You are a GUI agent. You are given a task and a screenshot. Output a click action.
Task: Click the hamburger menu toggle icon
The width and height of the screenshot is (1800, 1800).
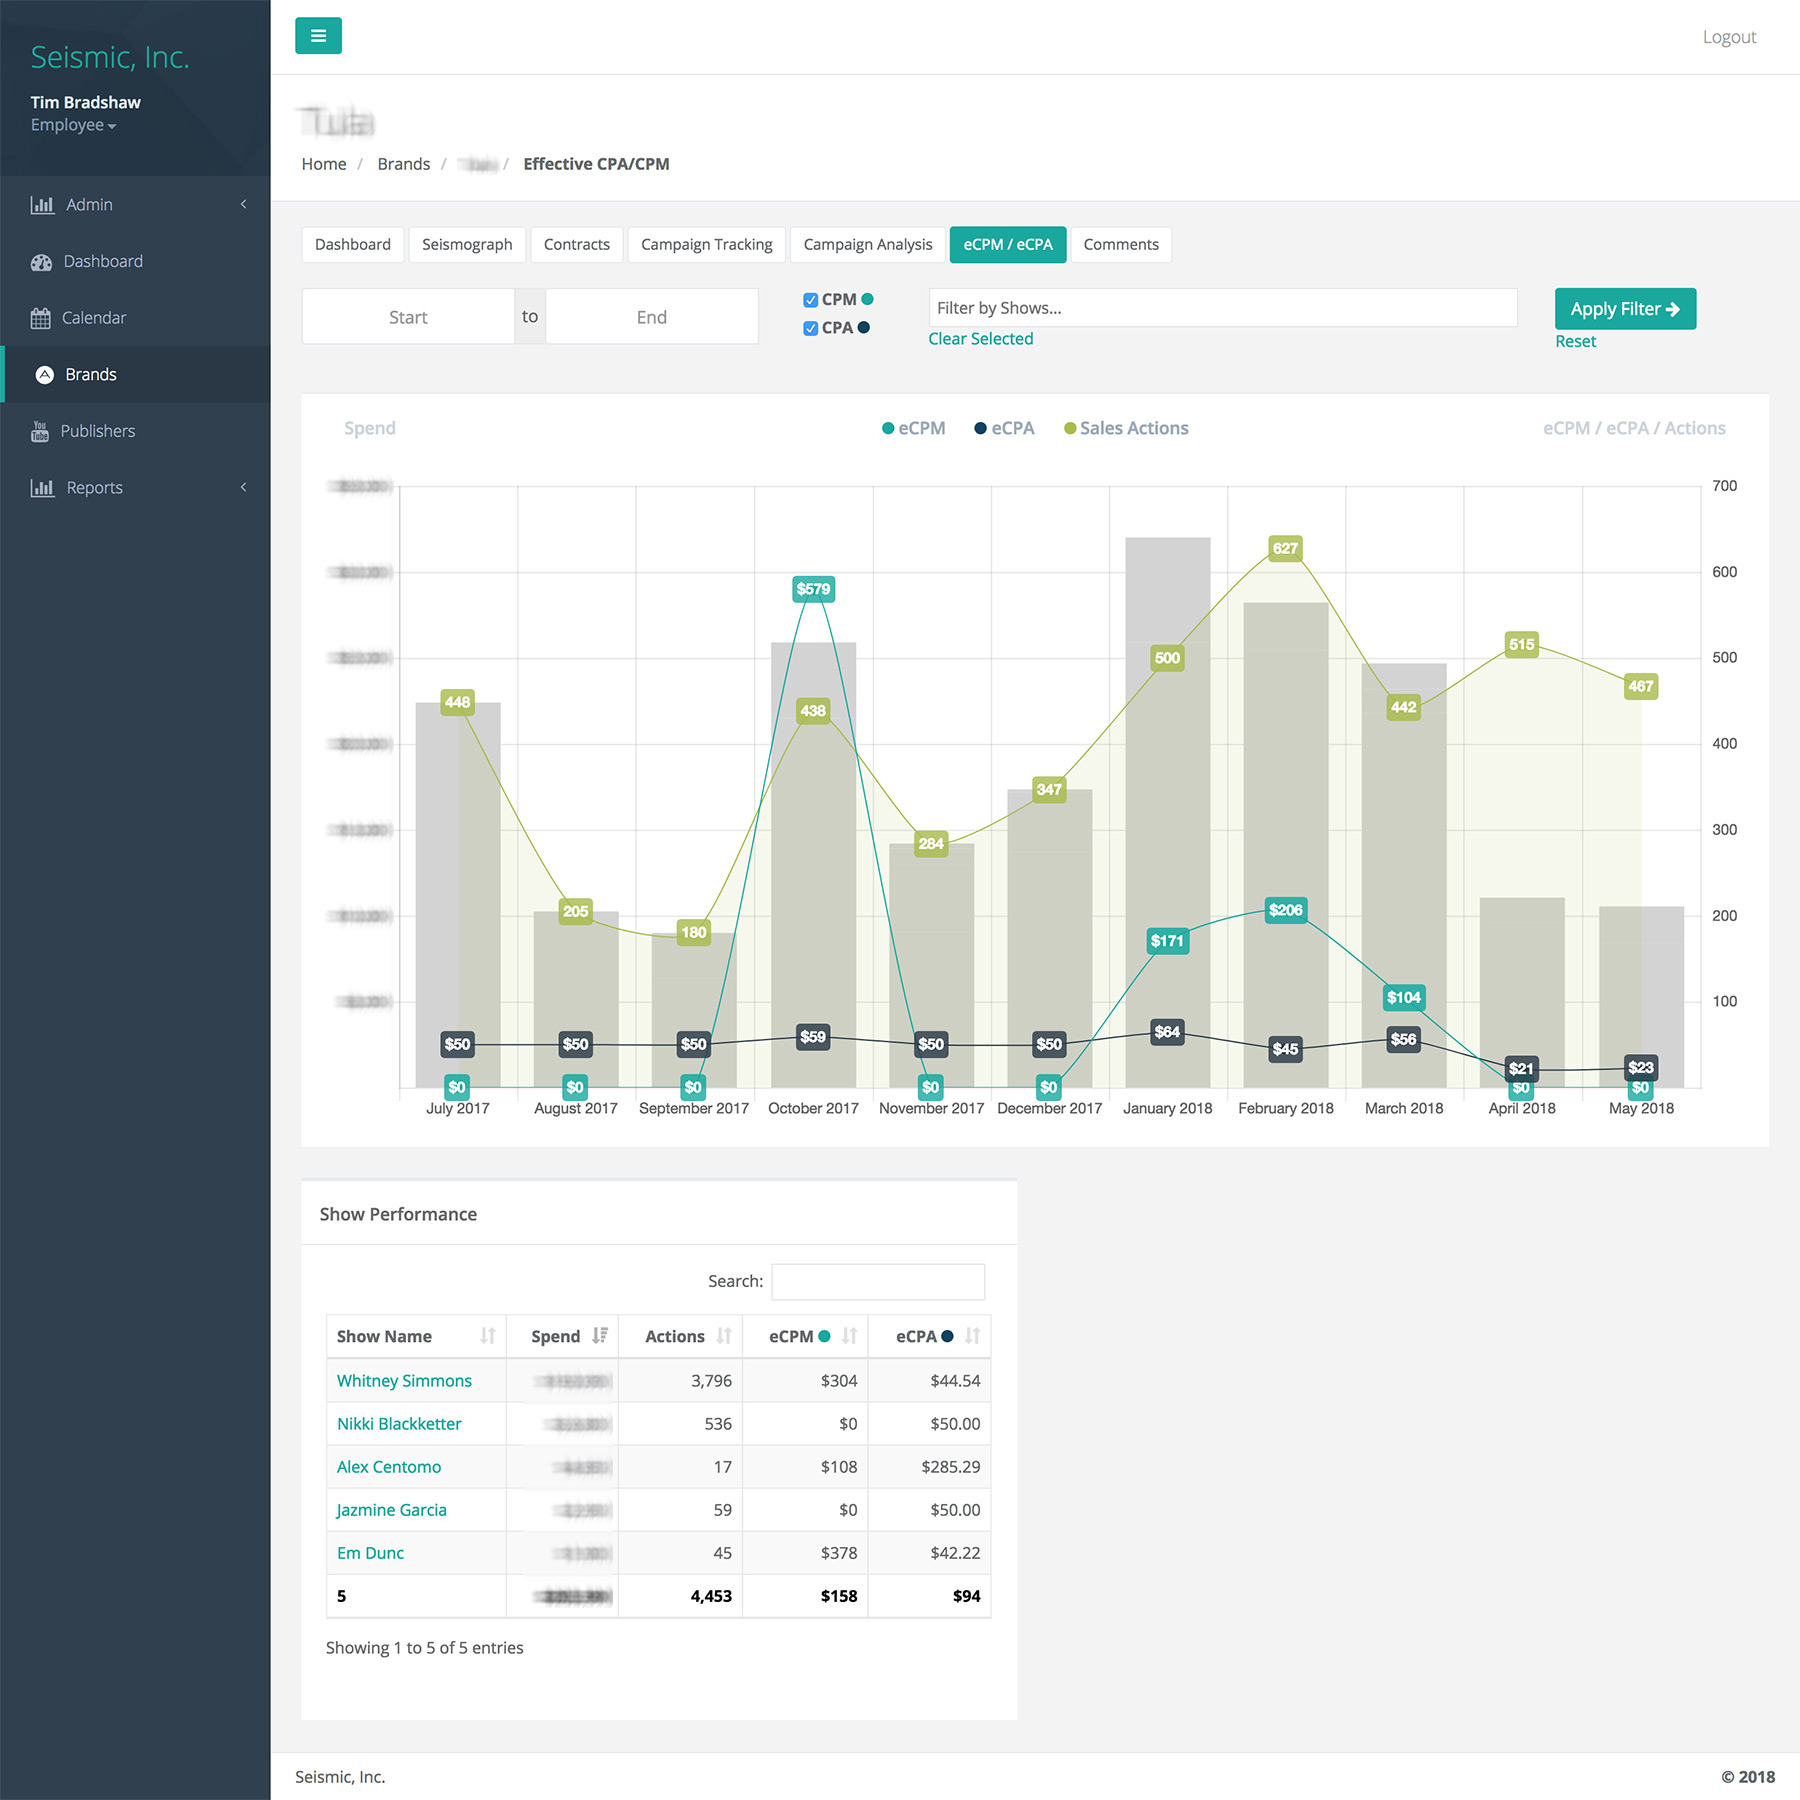[x=318, y=36]
